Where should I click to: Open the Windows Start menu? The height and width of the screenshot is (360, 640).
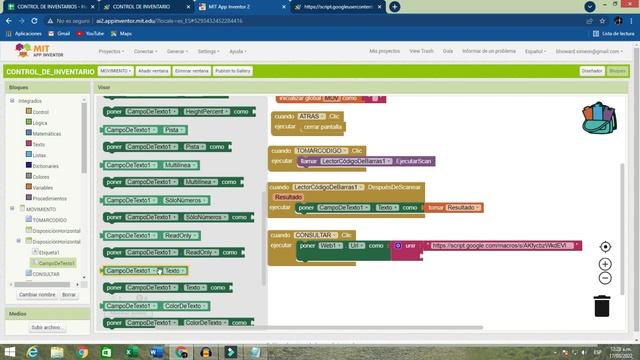(9, 352)
